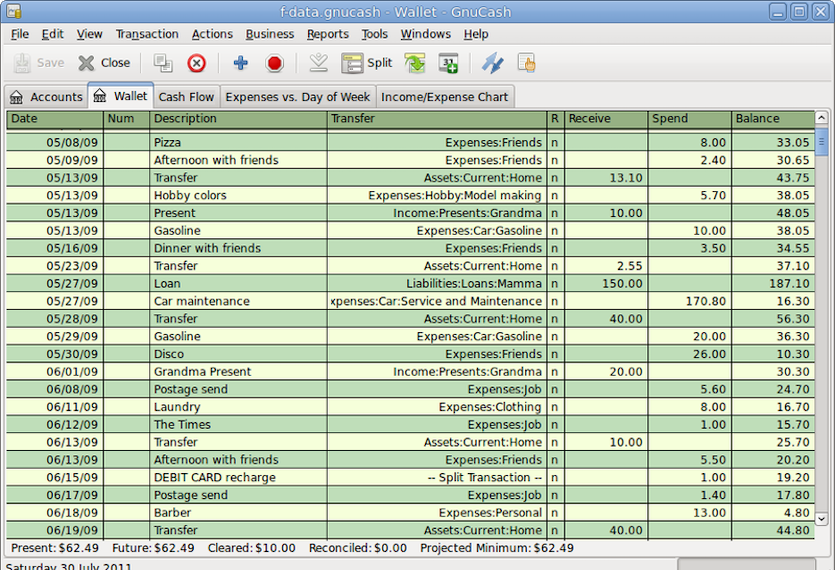835x570 pixels.
Task: Select the Wallet tab
Action: [x=120, y=96]
